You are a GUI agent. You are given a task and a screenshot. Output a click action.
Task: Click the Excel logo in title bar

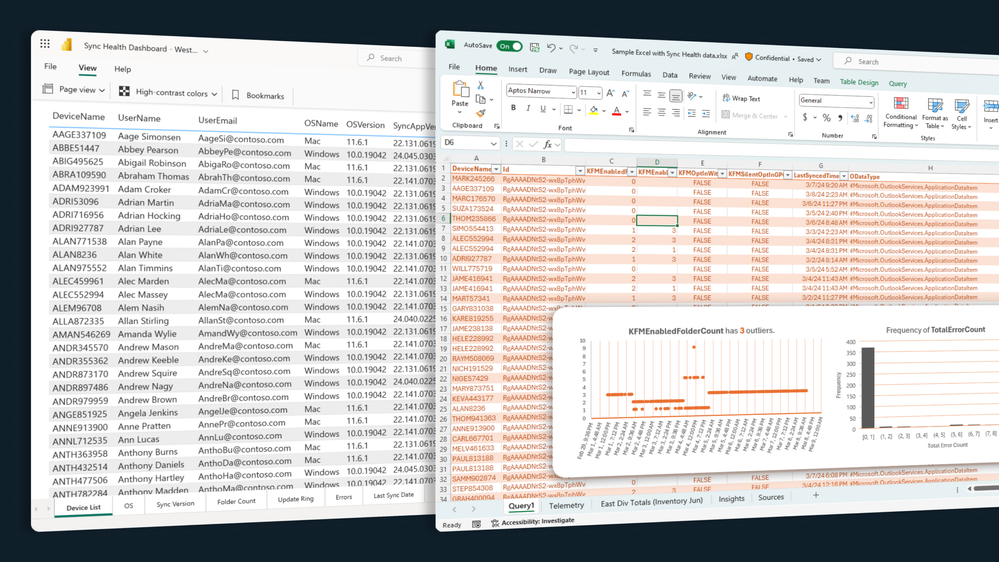point(450,44)
